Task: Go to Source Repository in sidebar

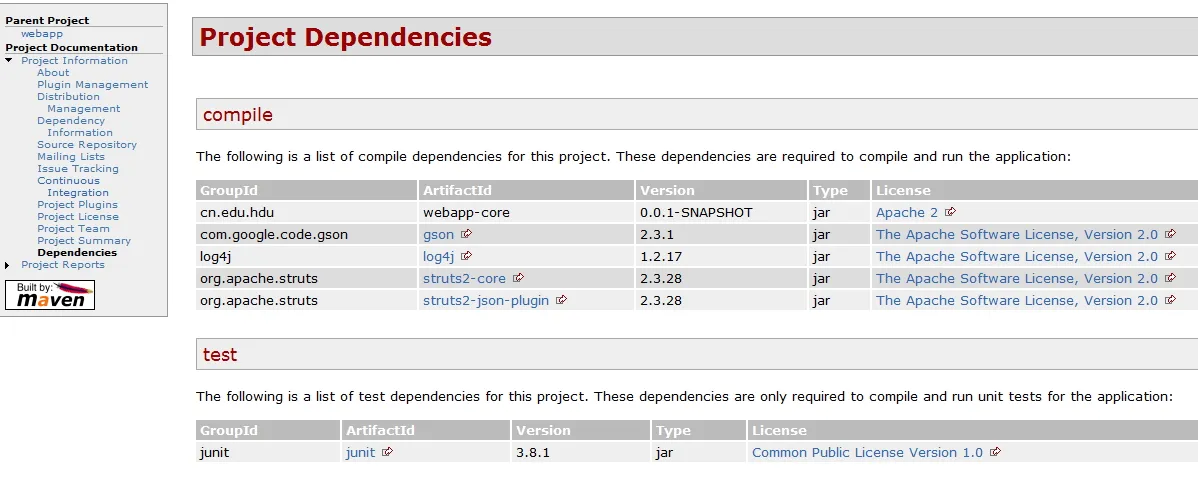Action: 87,145
